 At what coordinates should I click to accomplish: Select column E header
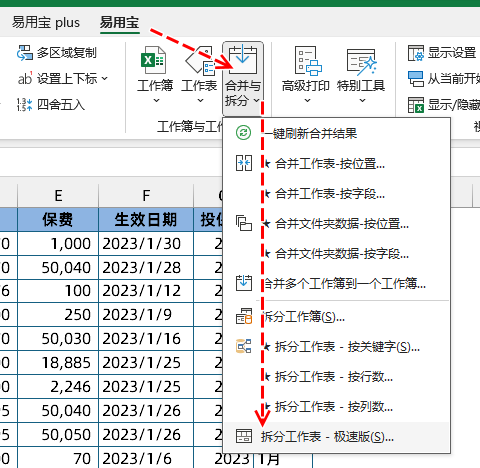(58, 196)
